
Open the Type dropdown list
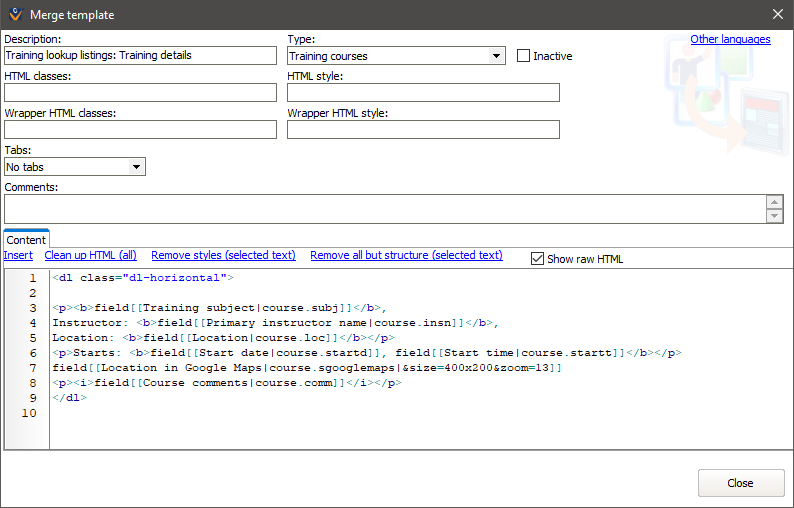point(497,56)
